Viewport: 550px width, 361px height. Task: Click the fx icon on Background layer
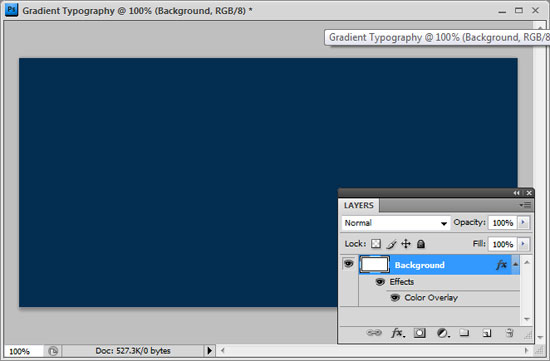tap(502, 265)
